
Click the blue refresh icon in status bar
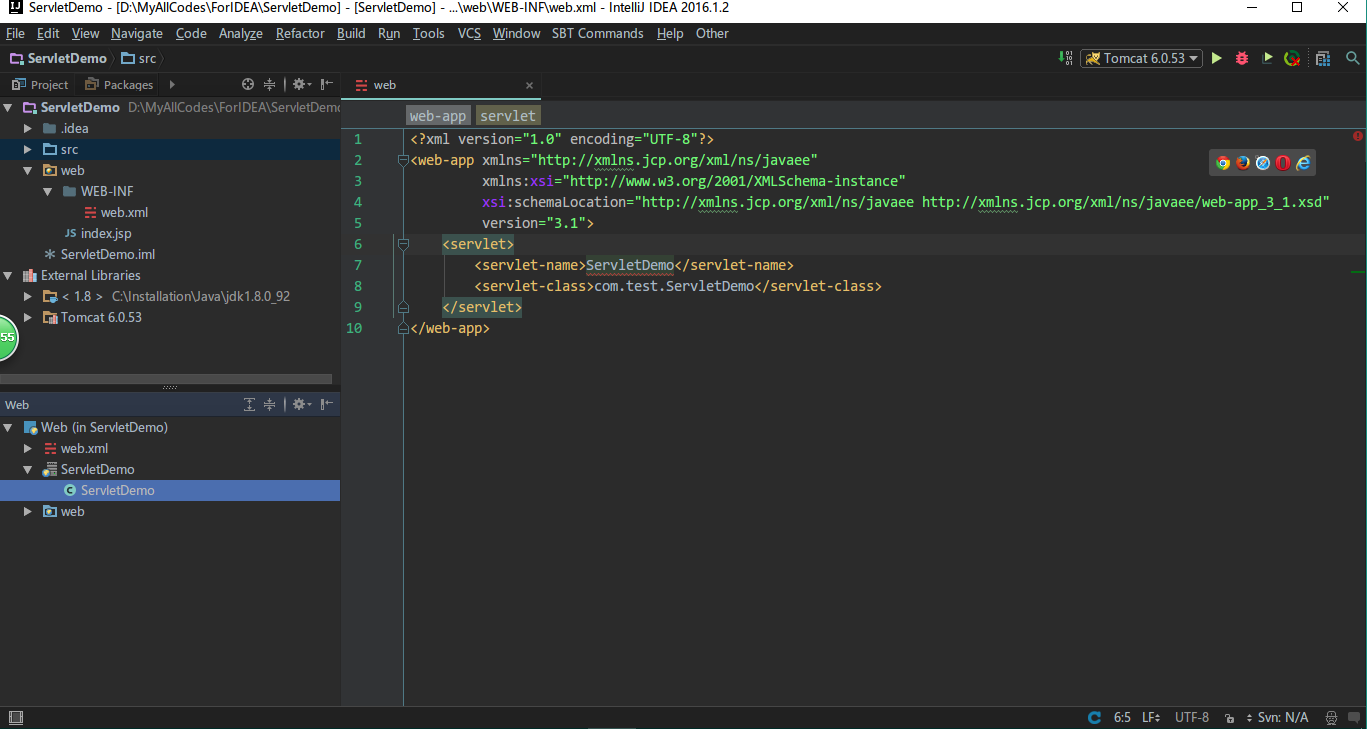(1094, 718)
